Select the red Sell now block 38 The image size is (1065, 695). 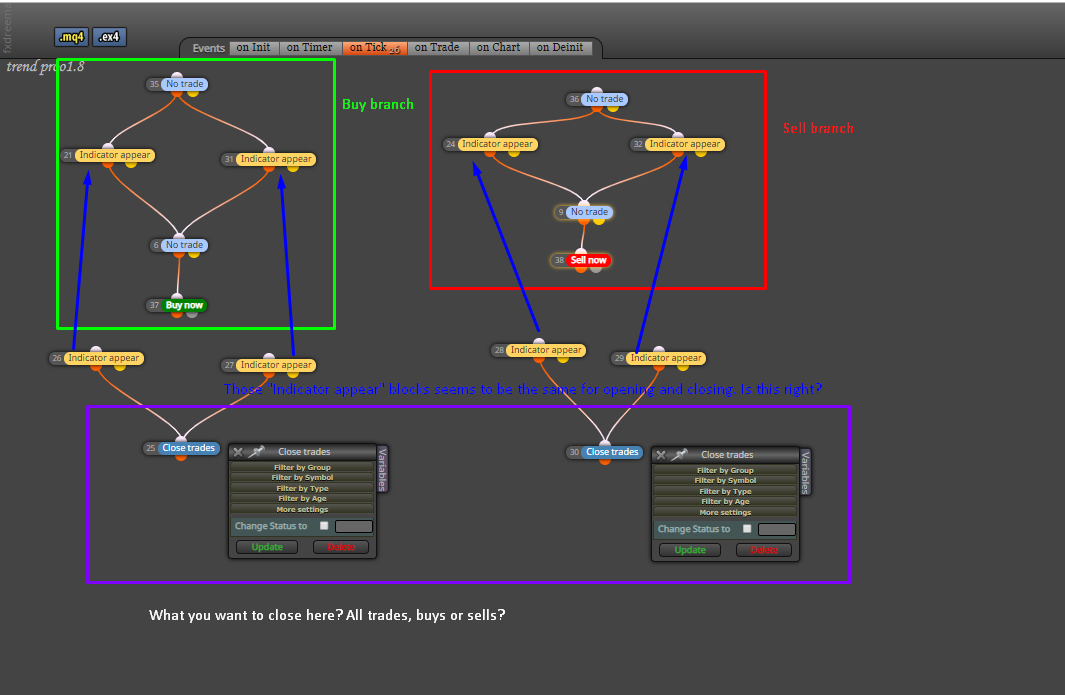tap(588, 260)
